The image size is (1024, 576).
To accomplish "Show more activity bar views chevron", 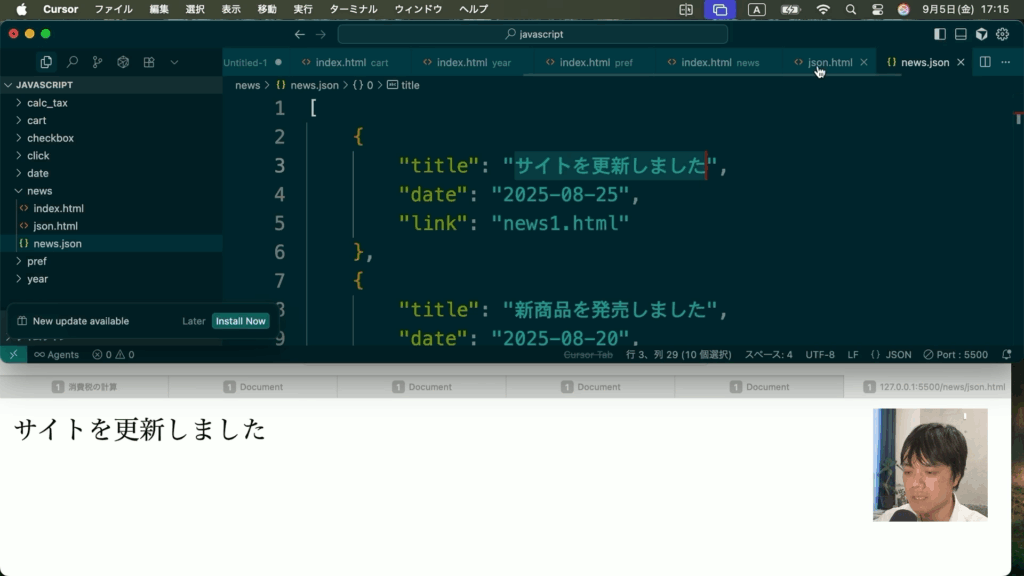I will point(174,62).
